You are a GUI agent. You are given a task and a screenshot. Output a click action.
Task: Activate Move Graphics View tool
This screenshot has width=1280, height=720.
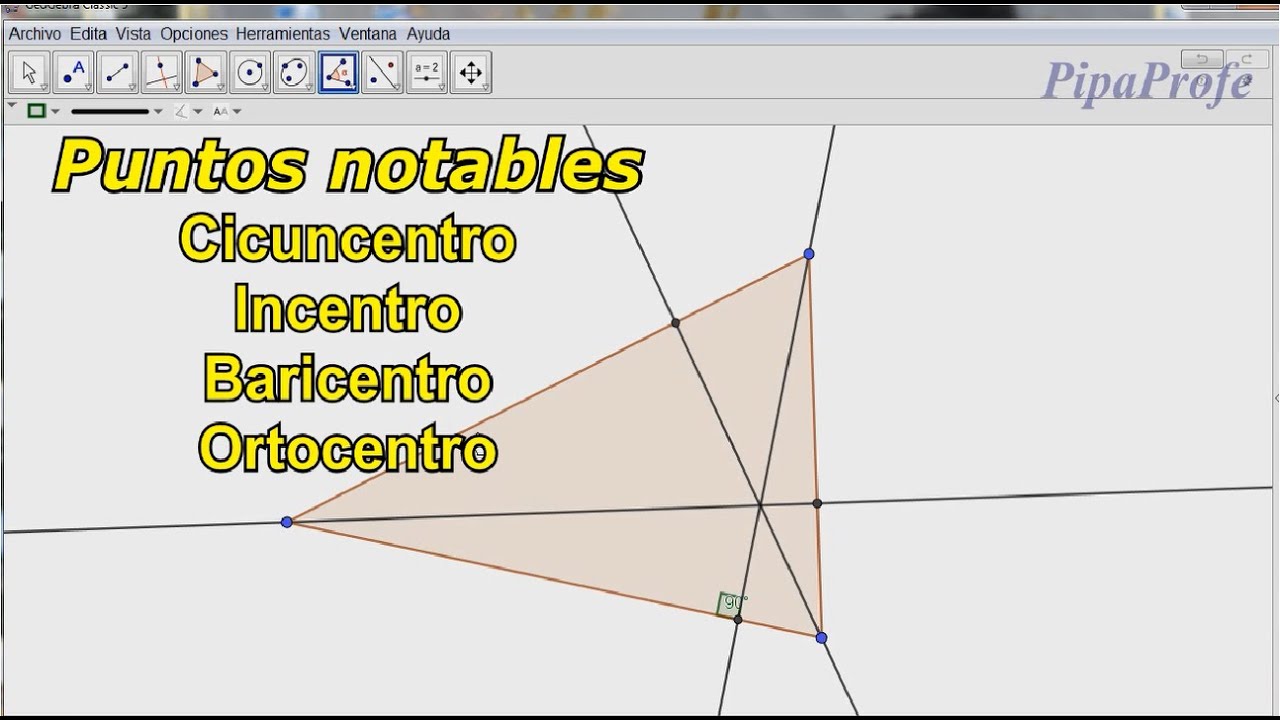tap(471, 73)
